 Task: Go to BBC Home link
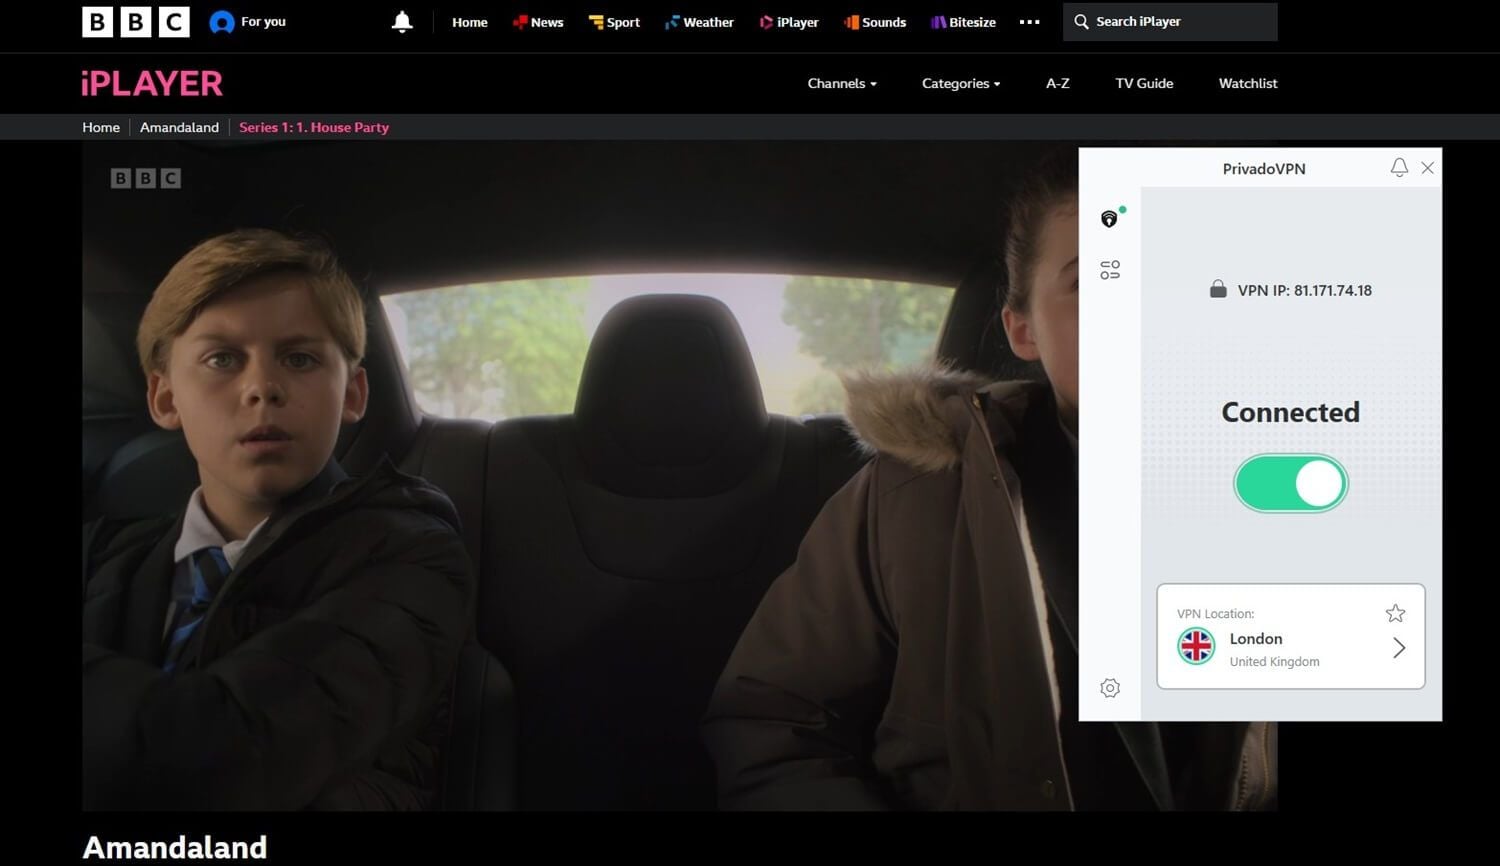pyautogui.click(x=469, y=22)
